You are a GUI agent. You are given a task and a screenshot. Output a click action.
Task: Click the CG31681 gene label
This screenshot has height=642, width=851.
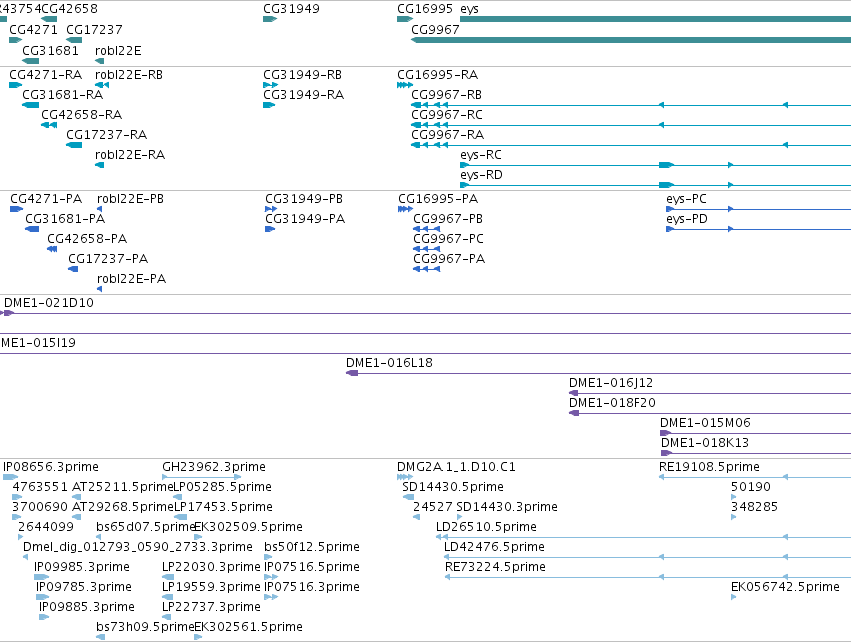point(50,51)
